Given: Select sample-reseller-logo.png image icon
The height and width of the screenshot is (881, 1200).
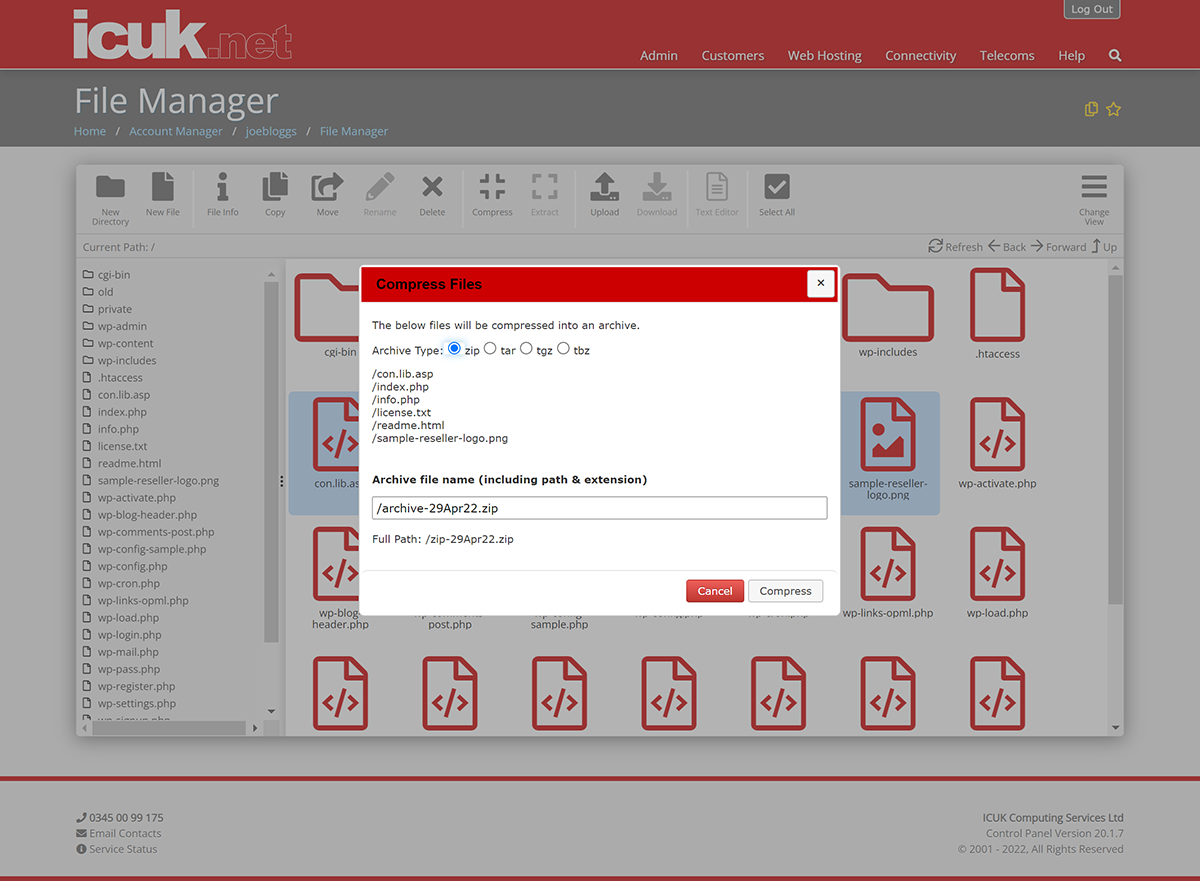Looking at the screenshot, I should [x=888, y=435].
